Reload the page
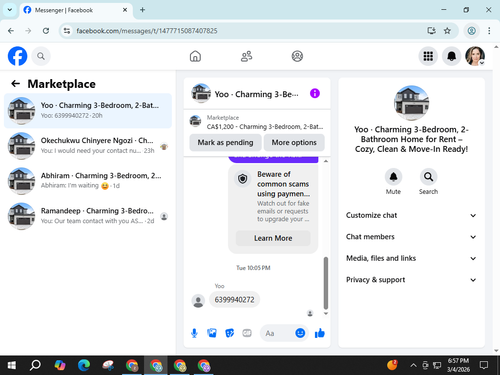Image resolution: width=500 pixels, height=375 pixels. coord(46,31)
